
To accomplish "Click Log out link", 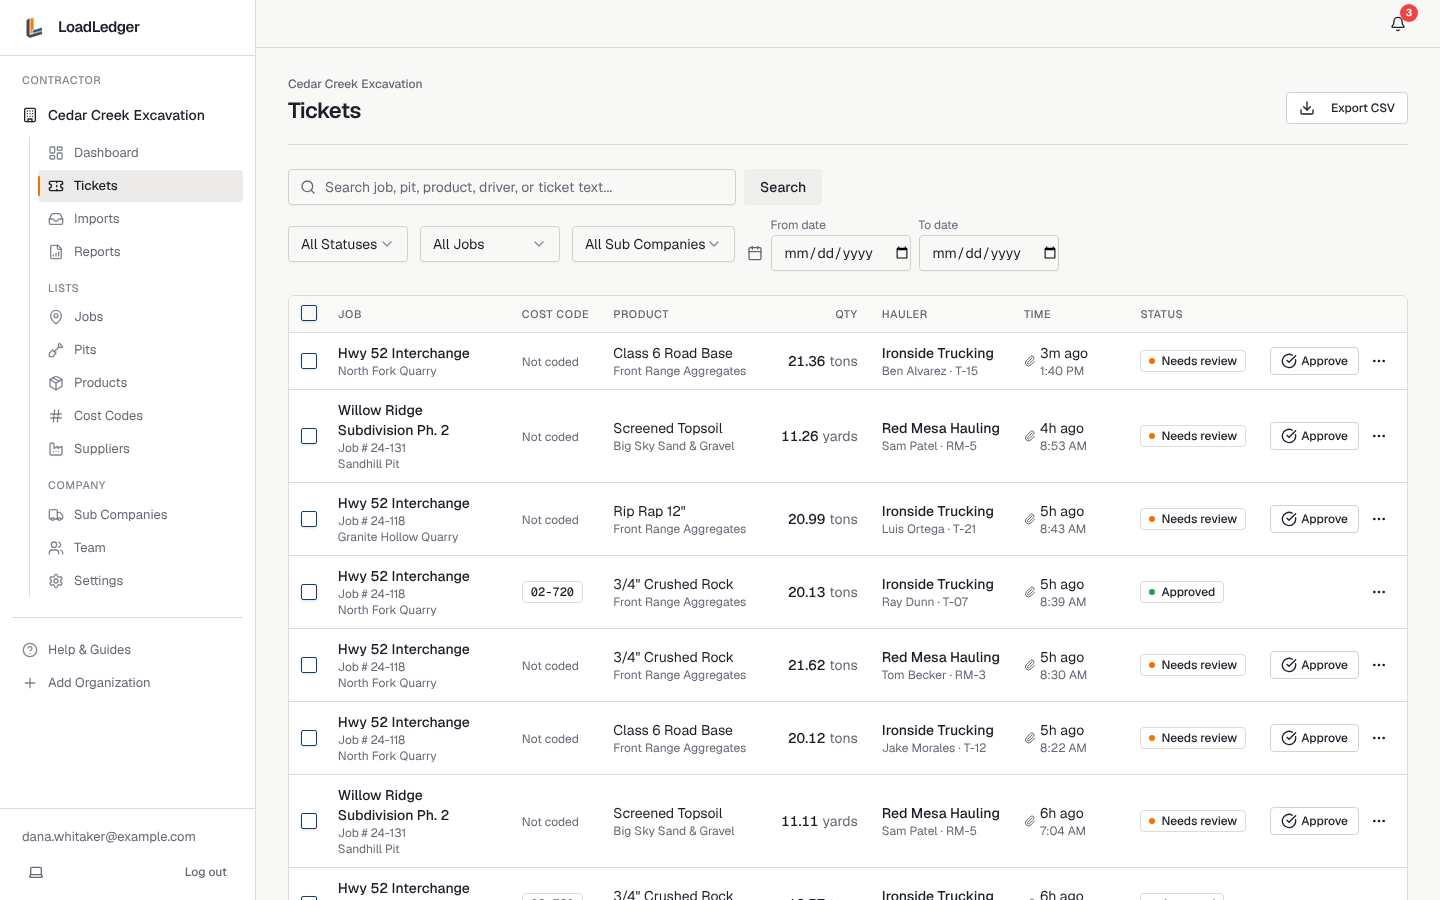I will coord(206,872).
